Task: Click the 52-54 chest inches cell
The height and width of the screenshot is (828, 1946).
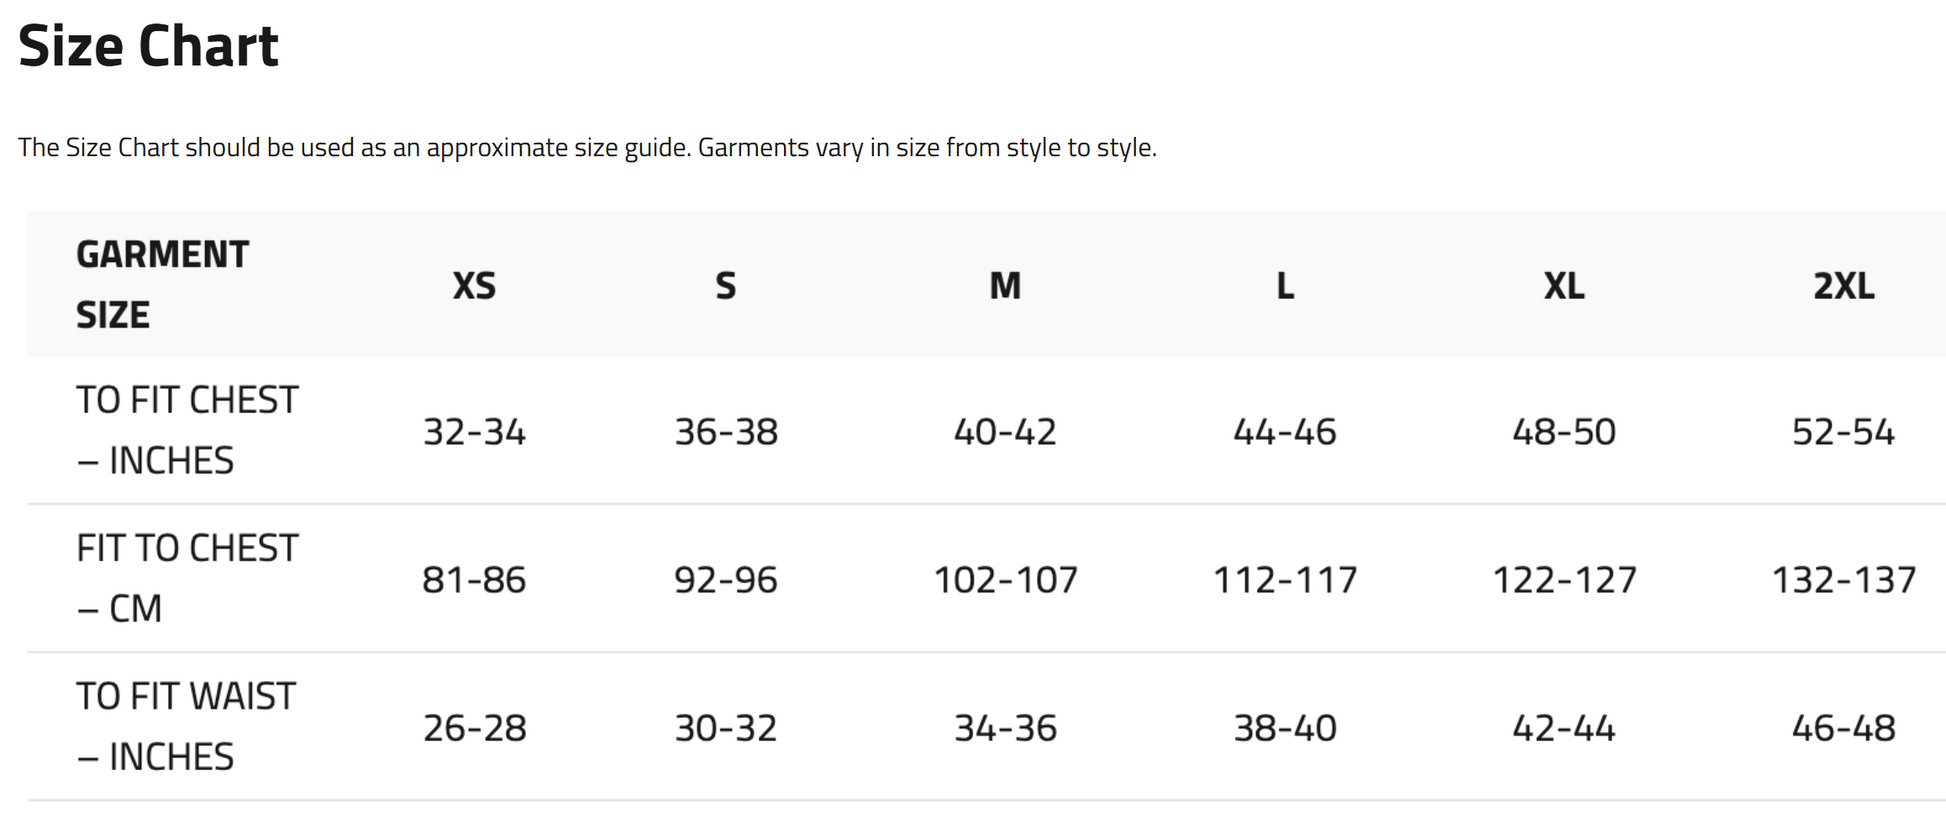Action: pyautogui.click(x=1843, y=432)
